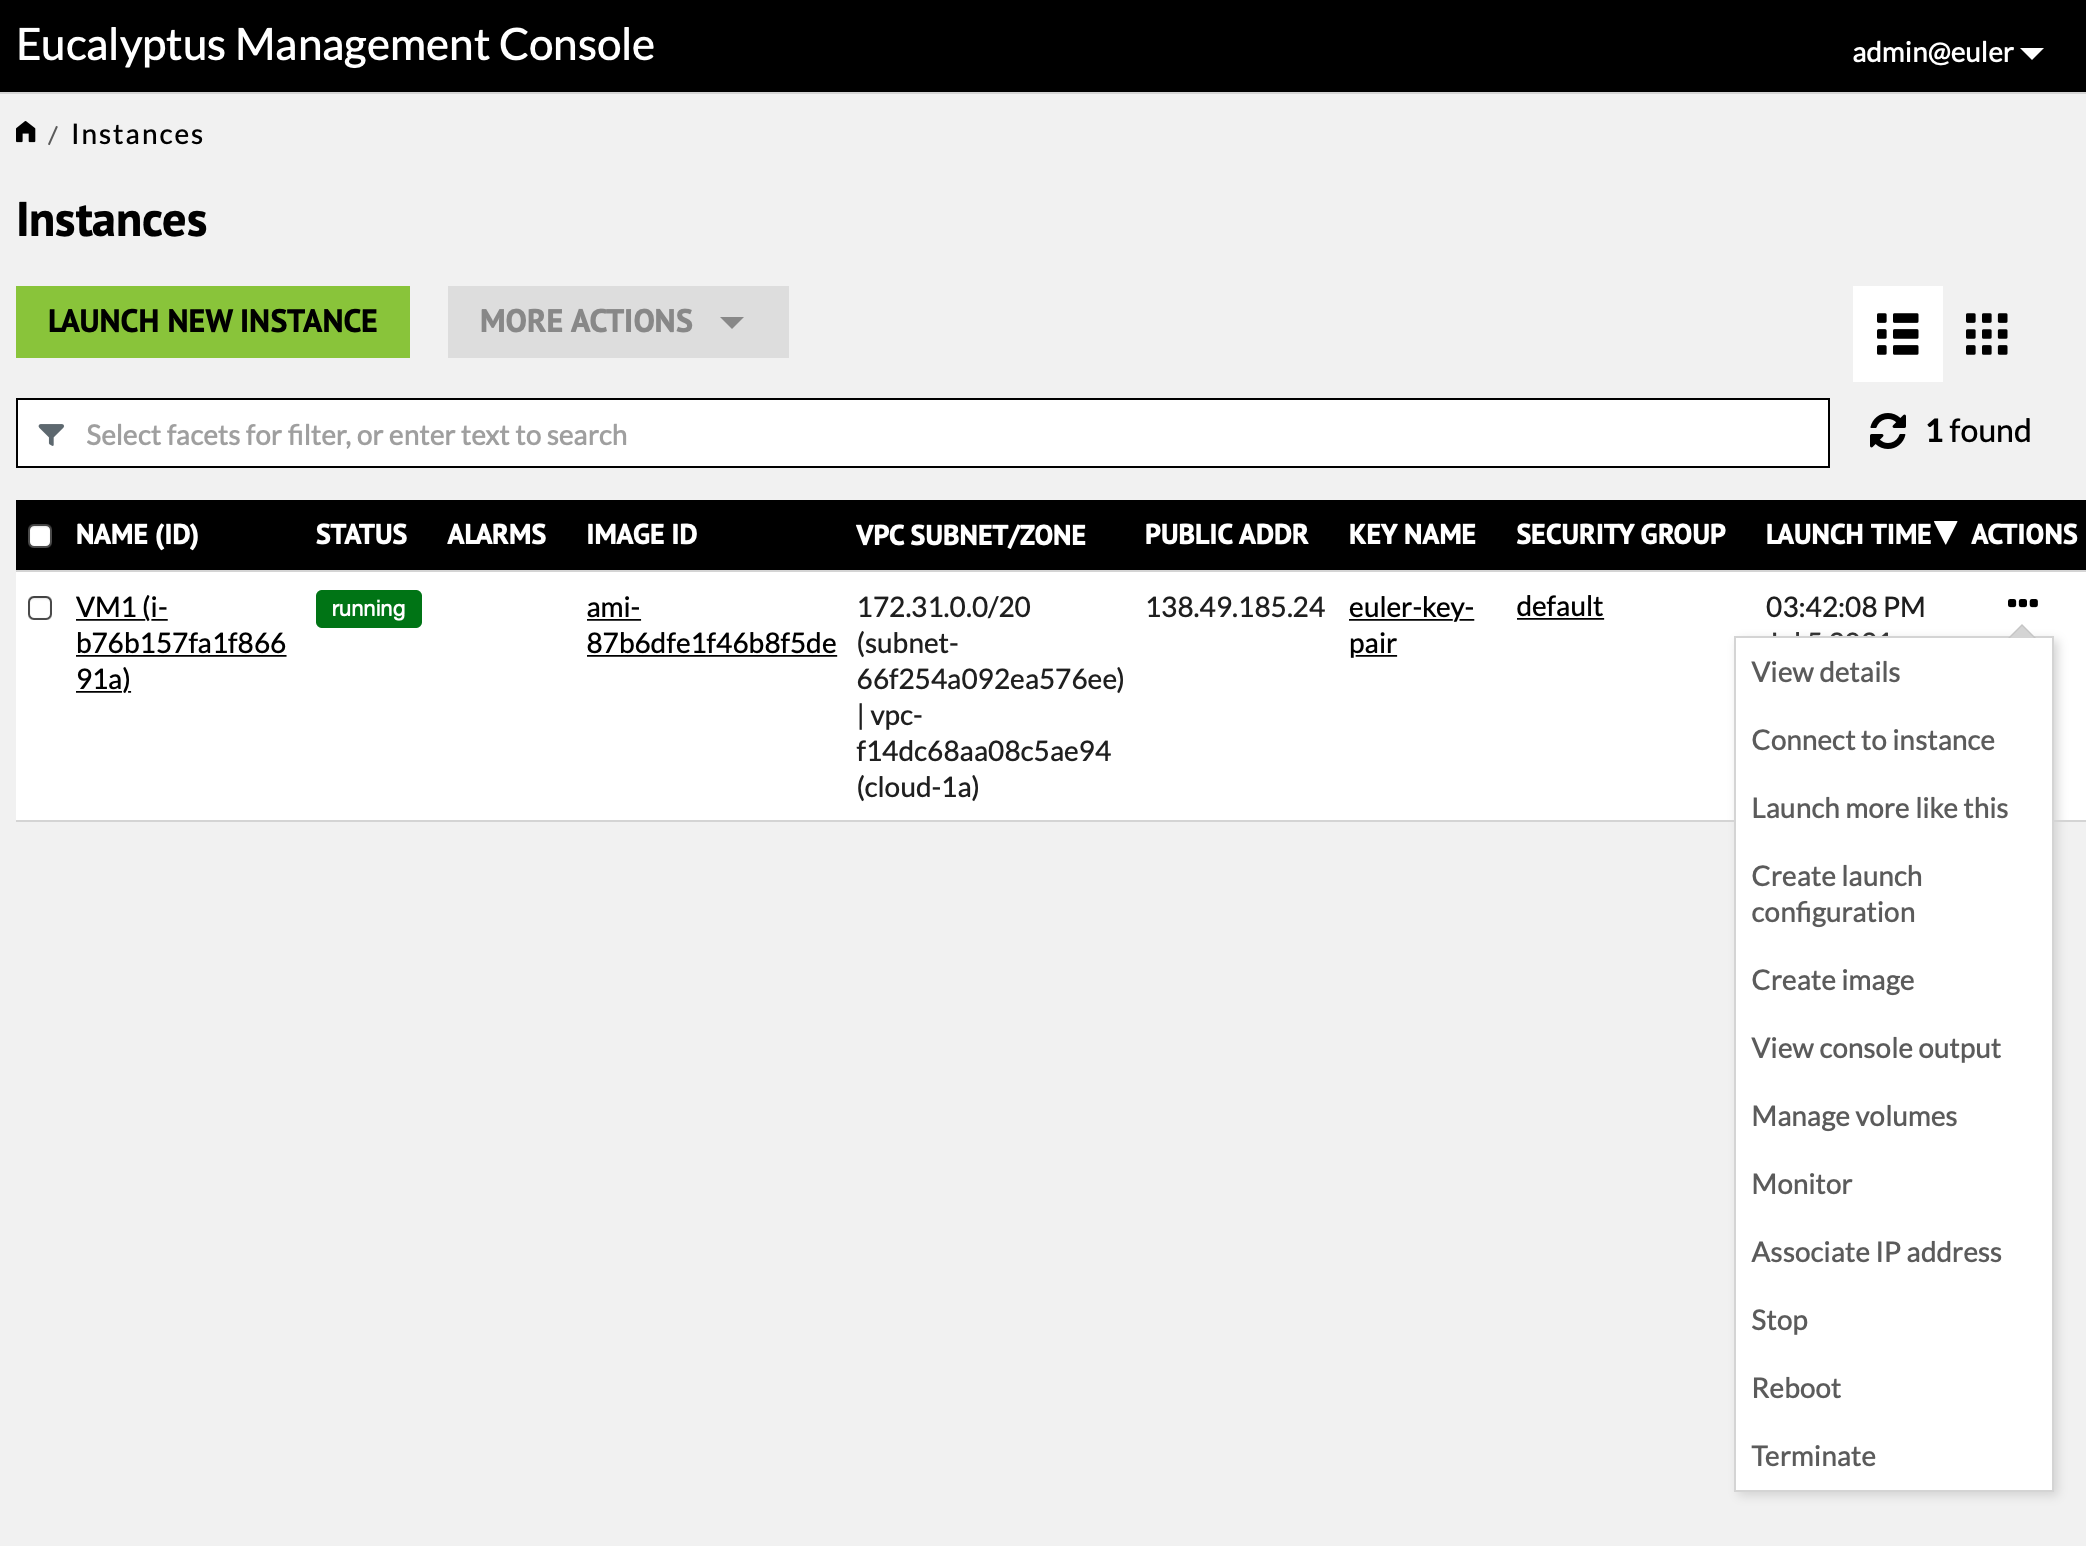Click the Instances breadcrumb
The height and width of the screenshot is (1546, 2086).
point(137,134)
